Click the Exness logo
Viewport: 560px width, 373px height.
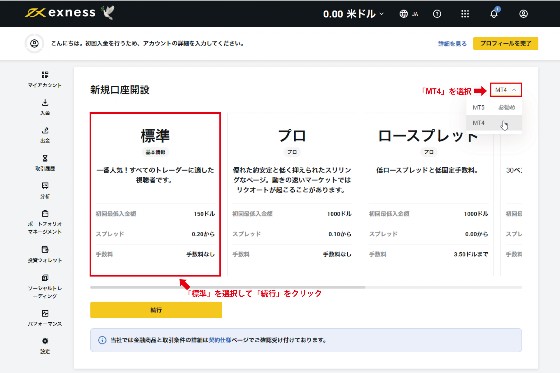[x=60, y=13]
